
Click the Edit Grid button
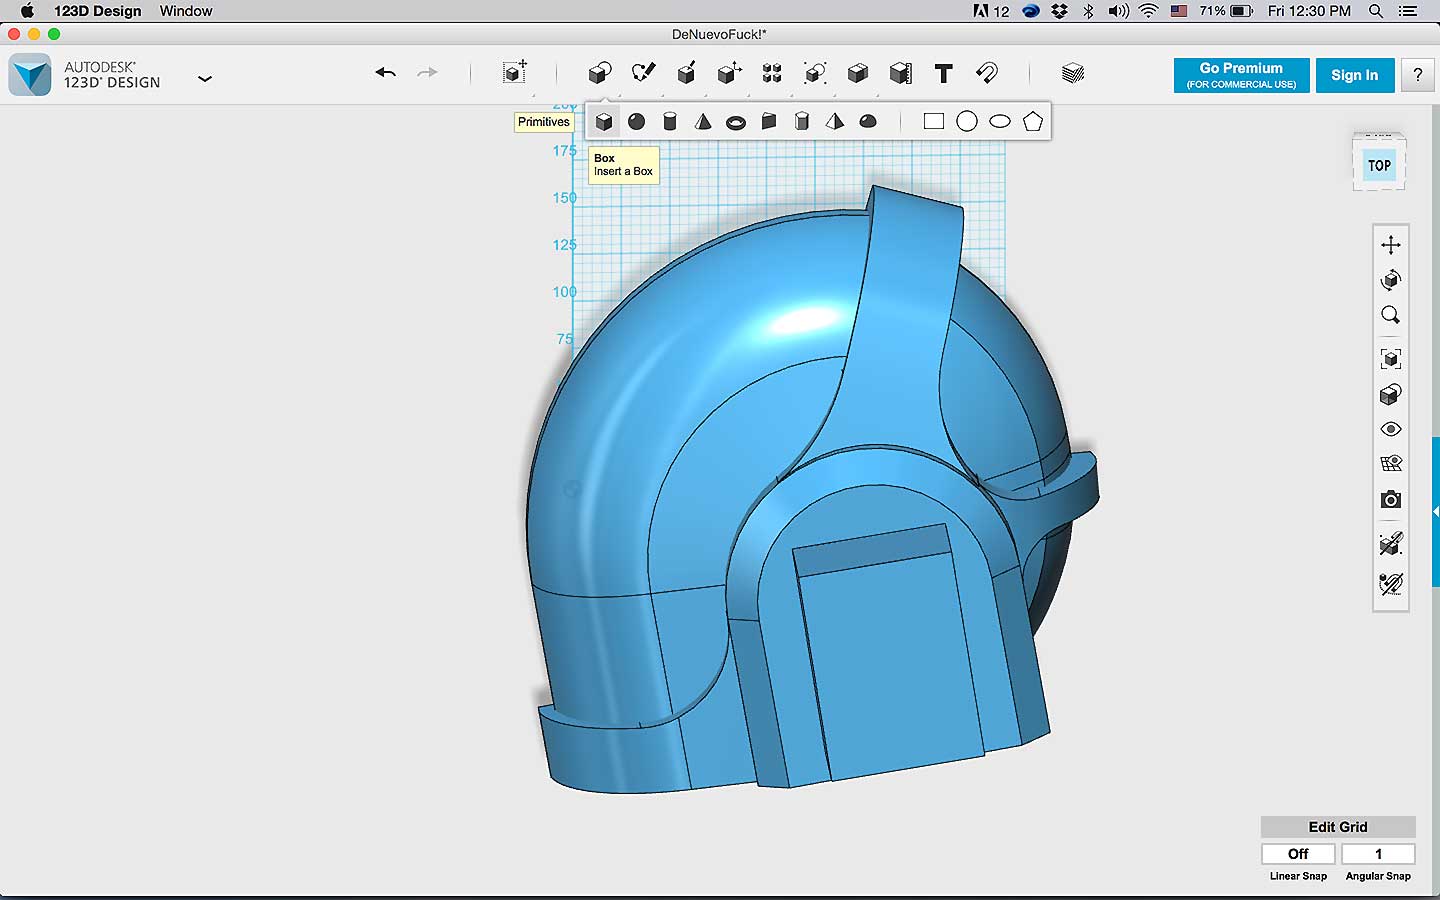(x=1338, y=827)
